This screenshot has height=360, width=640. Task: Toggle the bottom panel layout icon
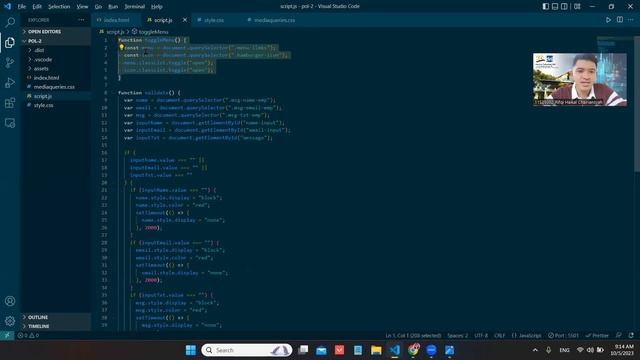tap(555, 6)
